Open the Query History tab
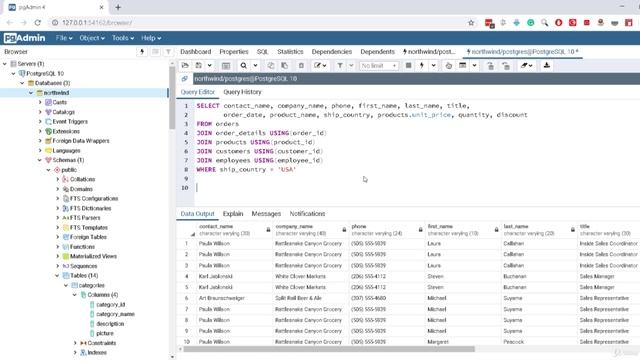640x360 pixels. pyautogui.click(x=242, y=92)
